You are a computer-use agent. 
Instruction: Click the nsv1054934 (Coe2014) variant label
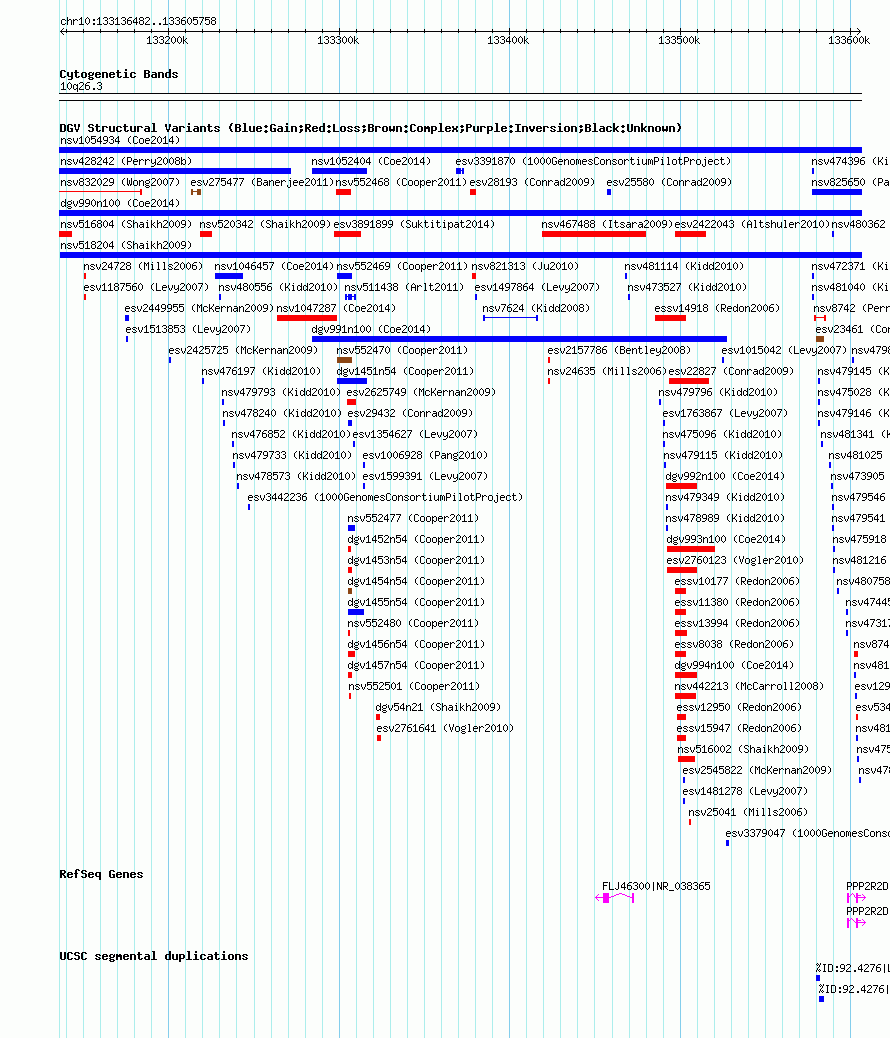coord(120,140)
